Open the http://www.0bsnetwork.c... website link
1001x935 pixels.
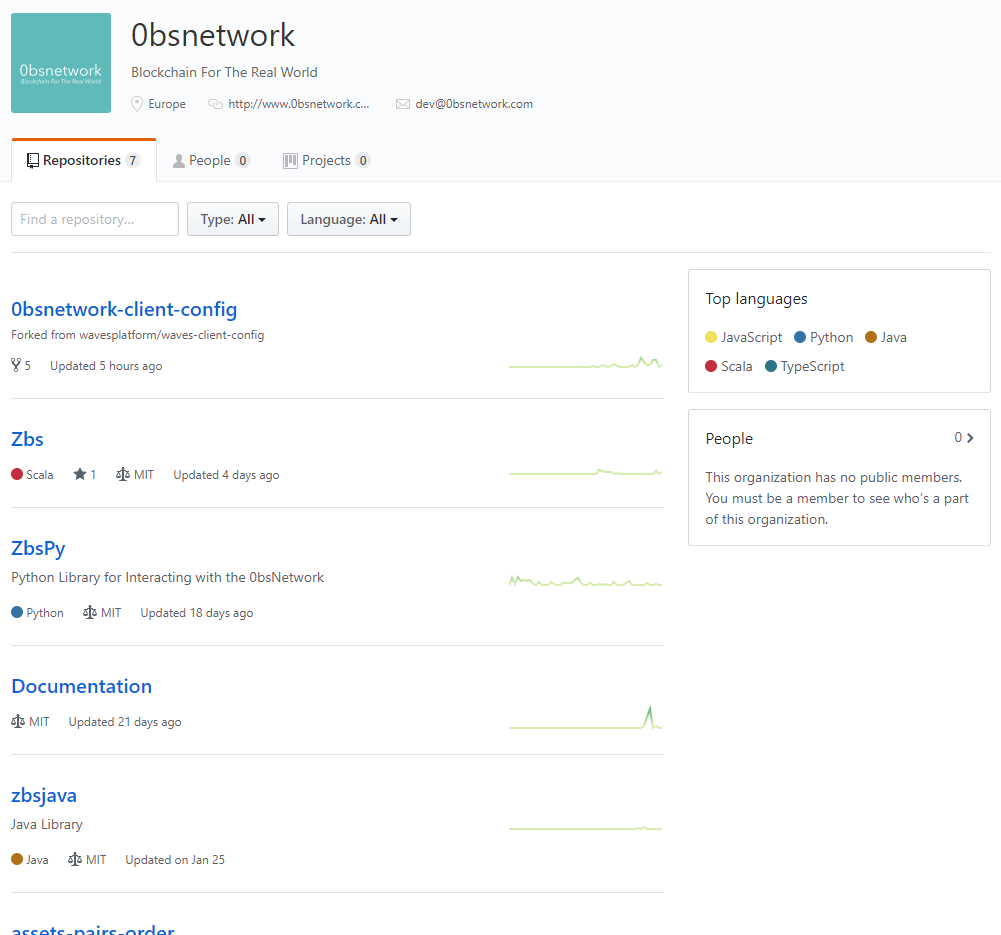coord(298,104)
